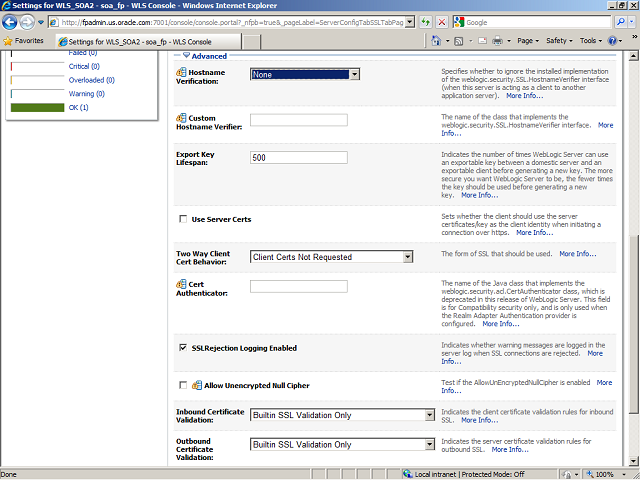
Task: Click the Refresh page icon
Action: [425, 22]
